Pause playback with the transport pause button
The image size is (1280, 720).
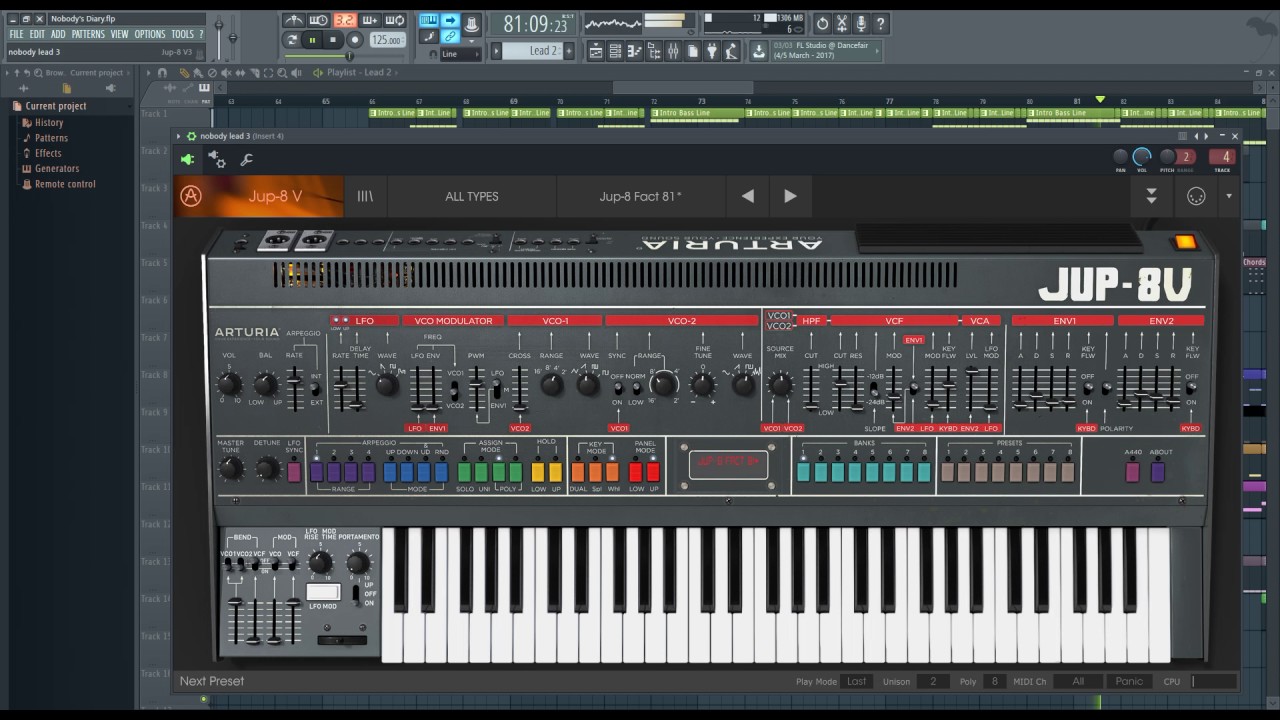pos(312,40)
